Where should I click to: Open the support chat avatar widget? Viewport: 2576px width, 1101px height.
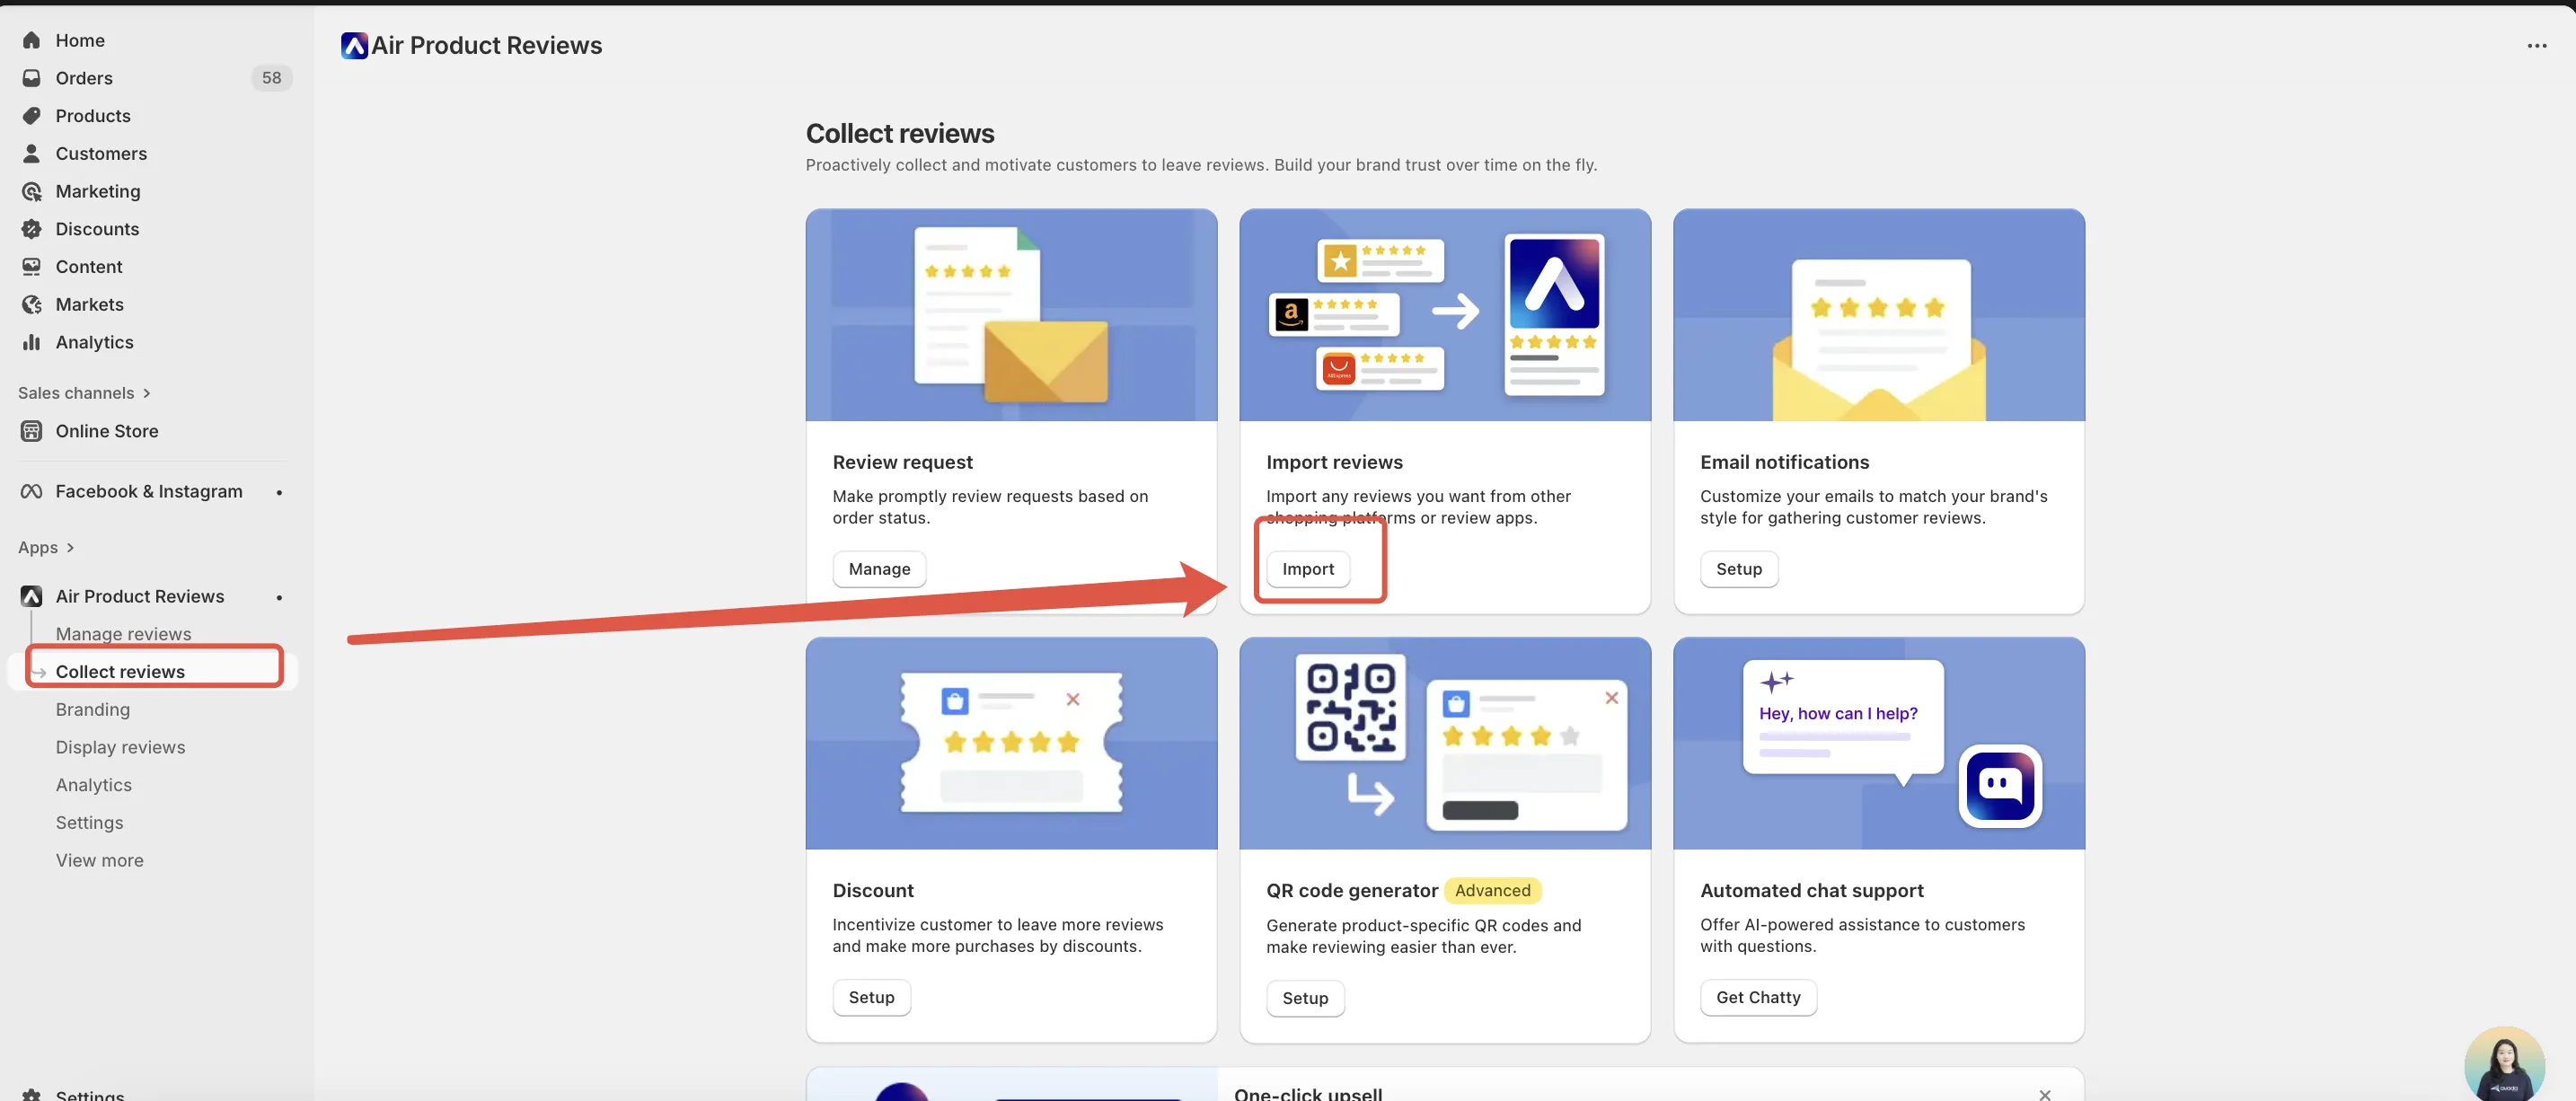pyautogui.click(x=2503, y=1066)
